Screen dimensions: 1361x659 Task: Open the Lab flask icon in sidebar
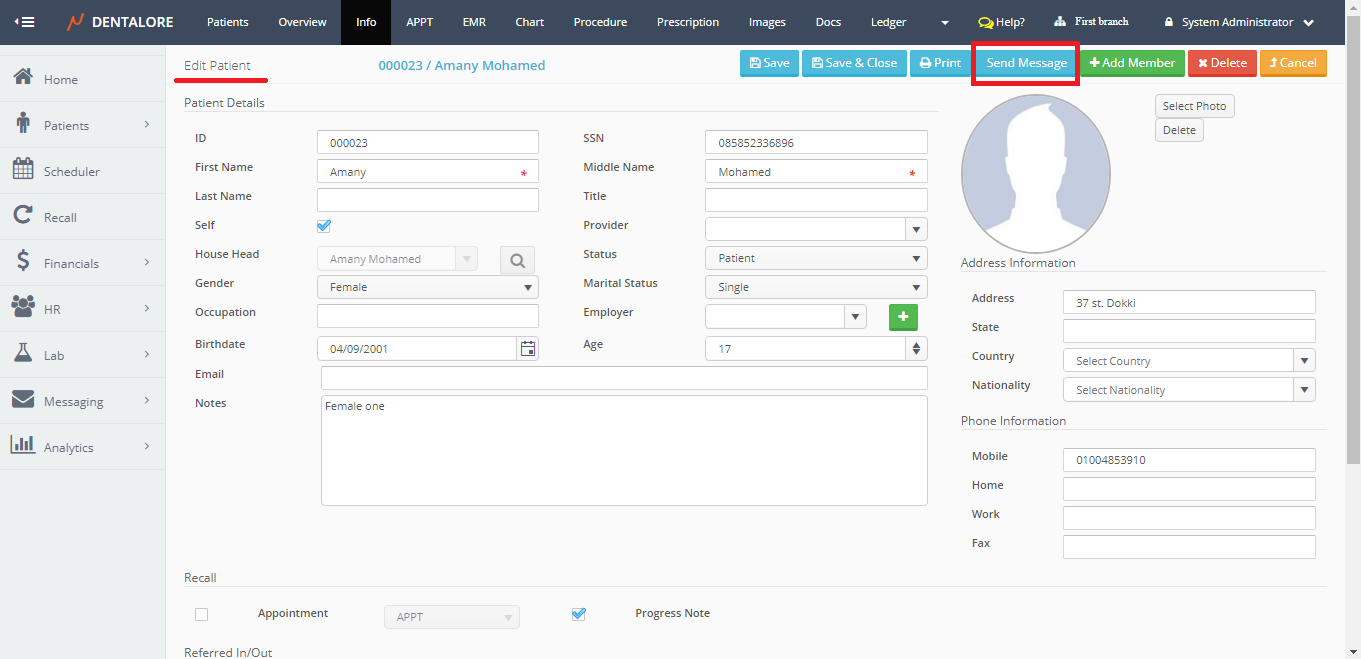tap(23, 354)
